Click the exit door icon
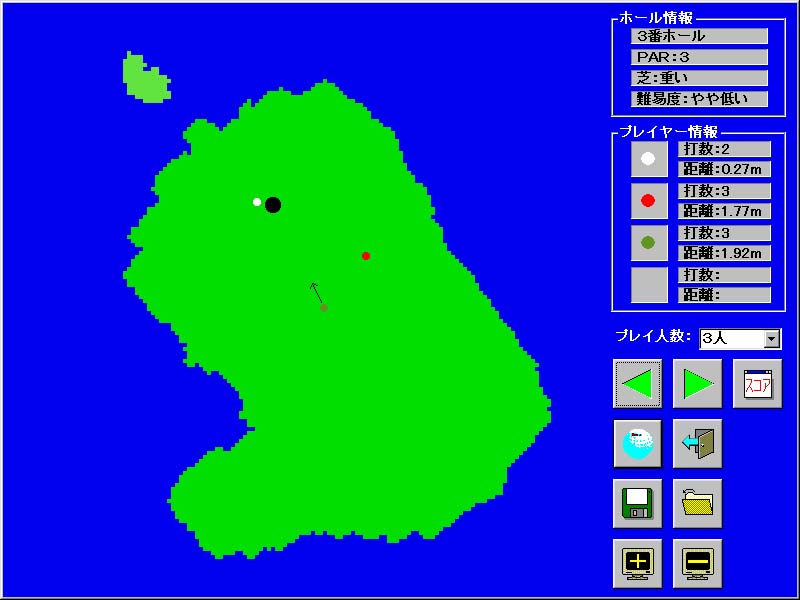 [697, 443]
